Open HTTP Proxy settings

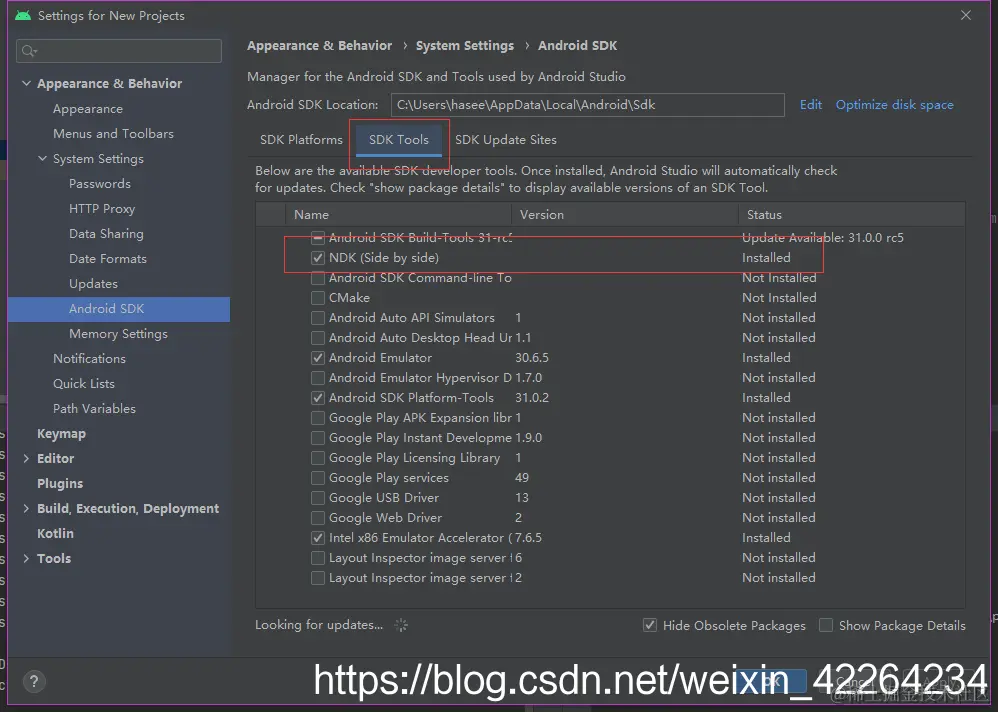pos(102,209)
